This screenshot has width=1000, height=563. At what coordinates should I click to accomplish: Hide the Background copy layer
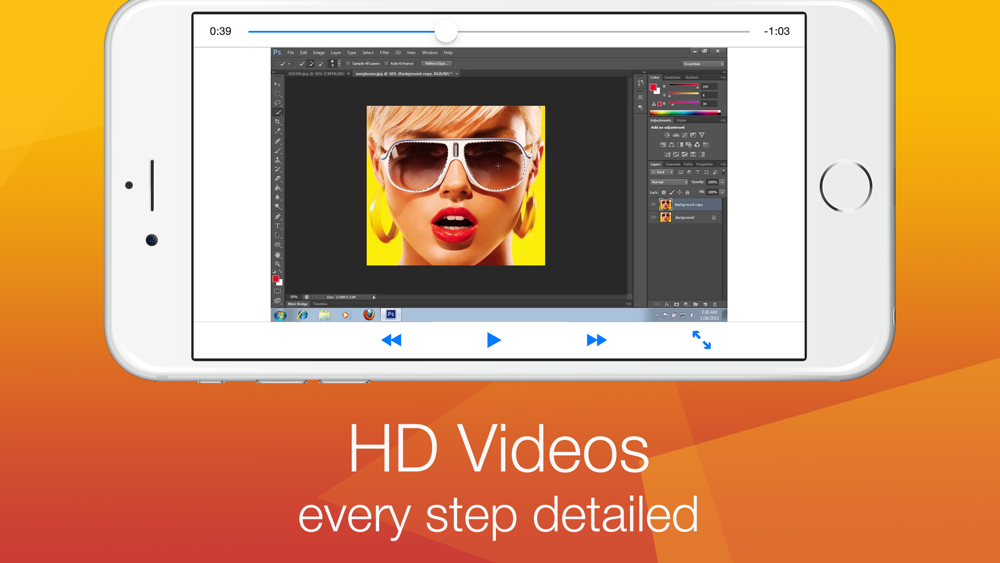[x=653, y=205]
